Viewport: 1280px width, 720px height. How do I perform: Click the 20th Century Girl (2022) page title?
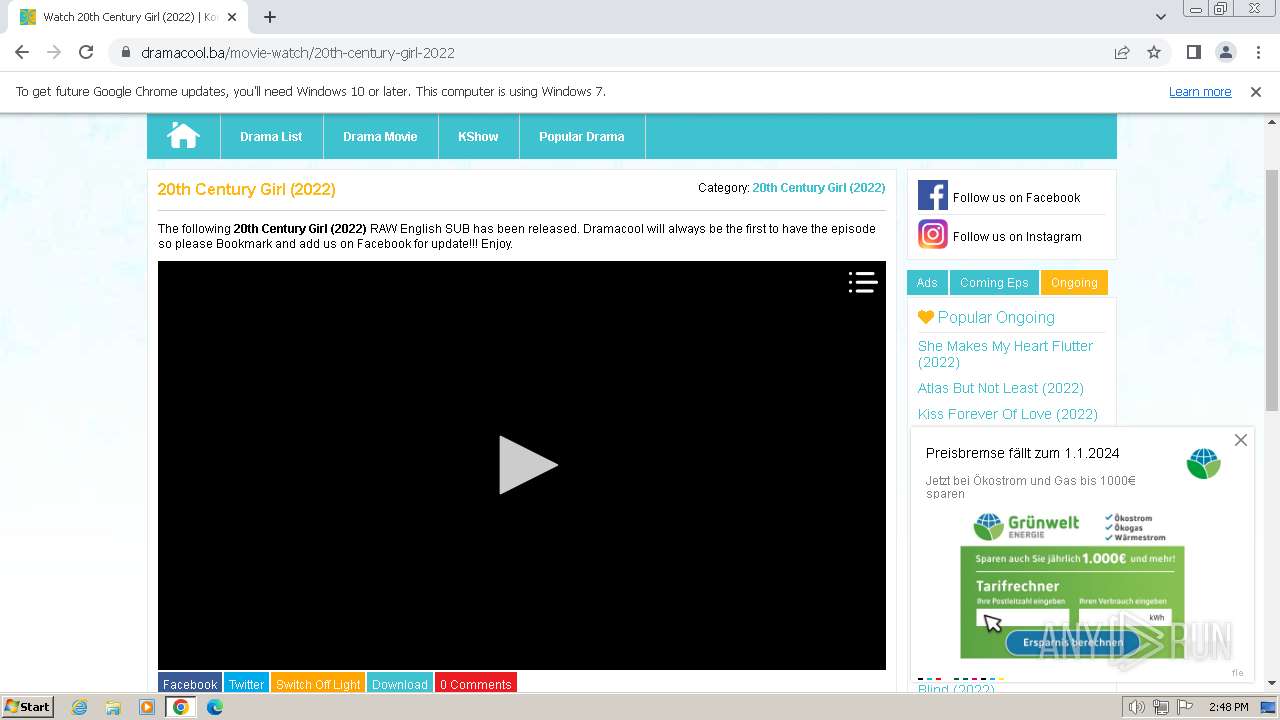coord(246,189)
